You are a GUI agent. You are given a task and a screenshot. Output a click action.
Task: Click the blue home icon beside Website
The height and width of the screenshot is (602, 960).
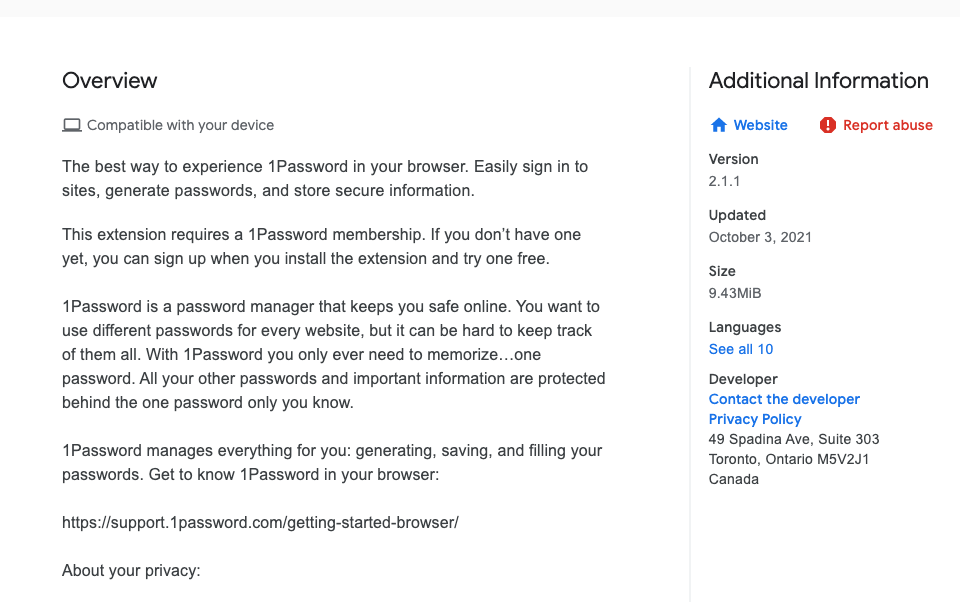click(718, 125)
